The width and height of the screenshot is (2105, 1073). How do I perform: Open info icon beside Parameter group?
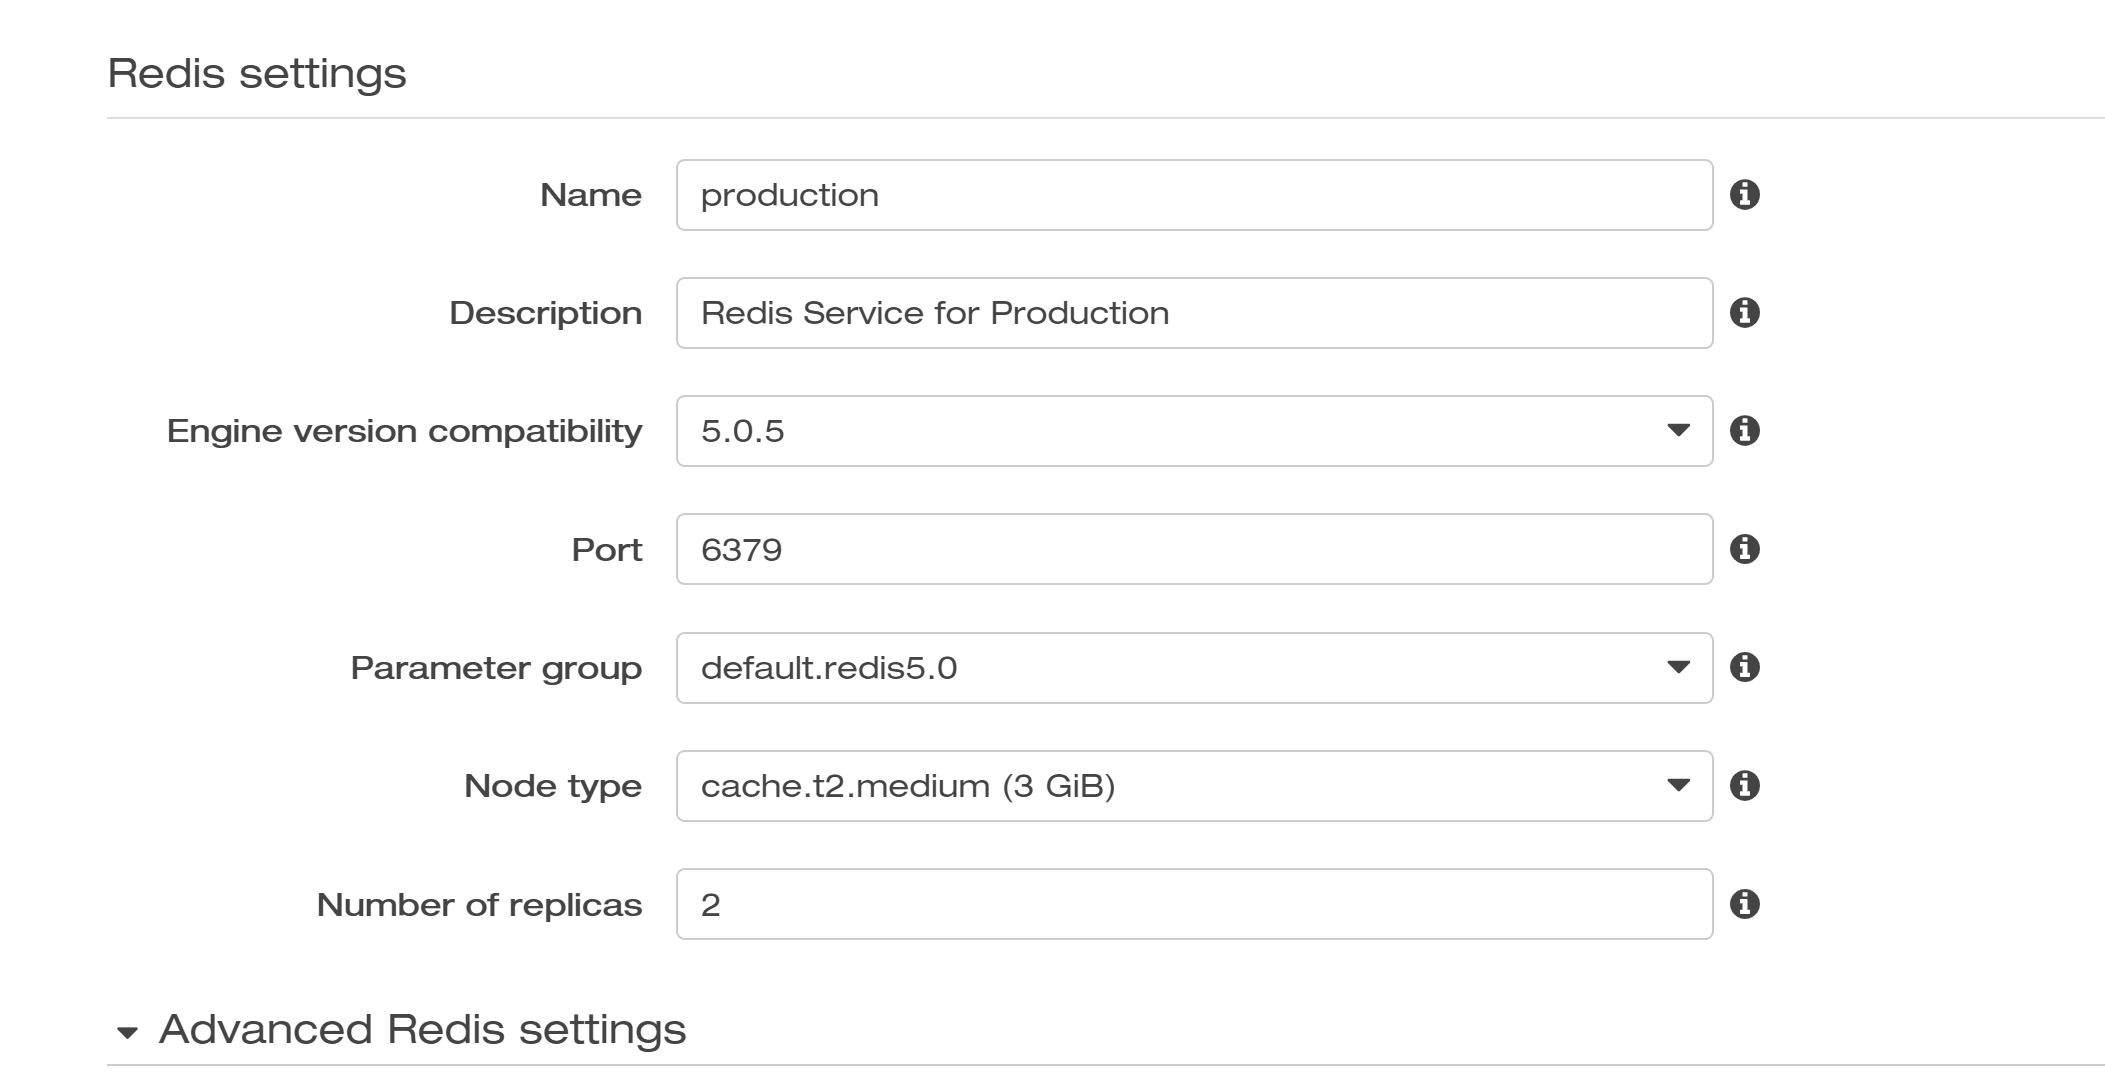click(x=1744, y=667)
